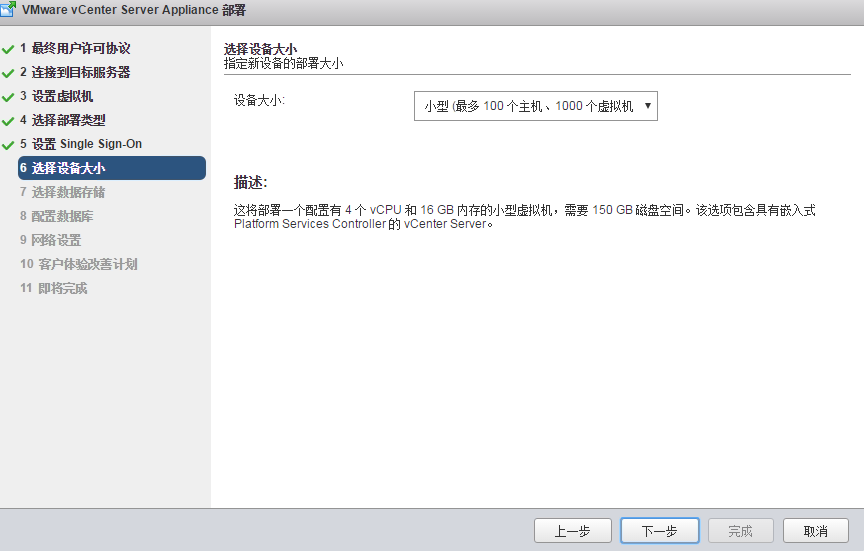Image resolution: width=864 pixels, height=551 pixels.
Task: Go to step 2 连接到目标服务器
Action: 75,72
